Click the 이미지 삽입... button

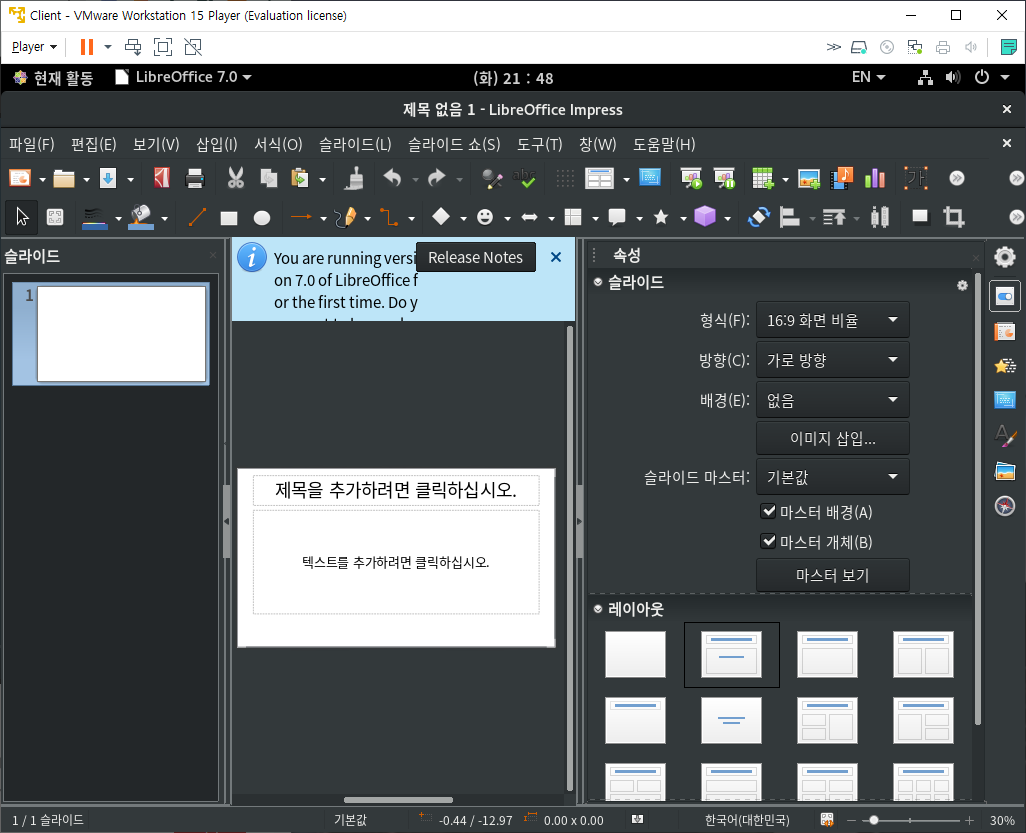832,438
